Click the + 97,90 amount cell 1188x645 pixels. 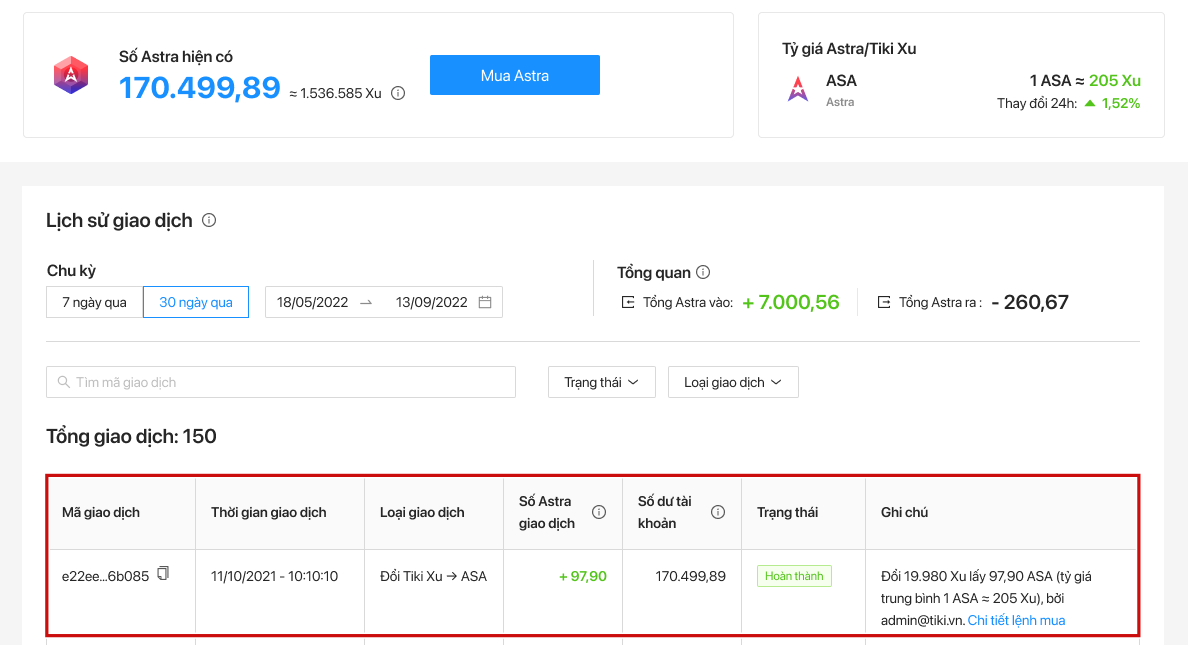583,576
